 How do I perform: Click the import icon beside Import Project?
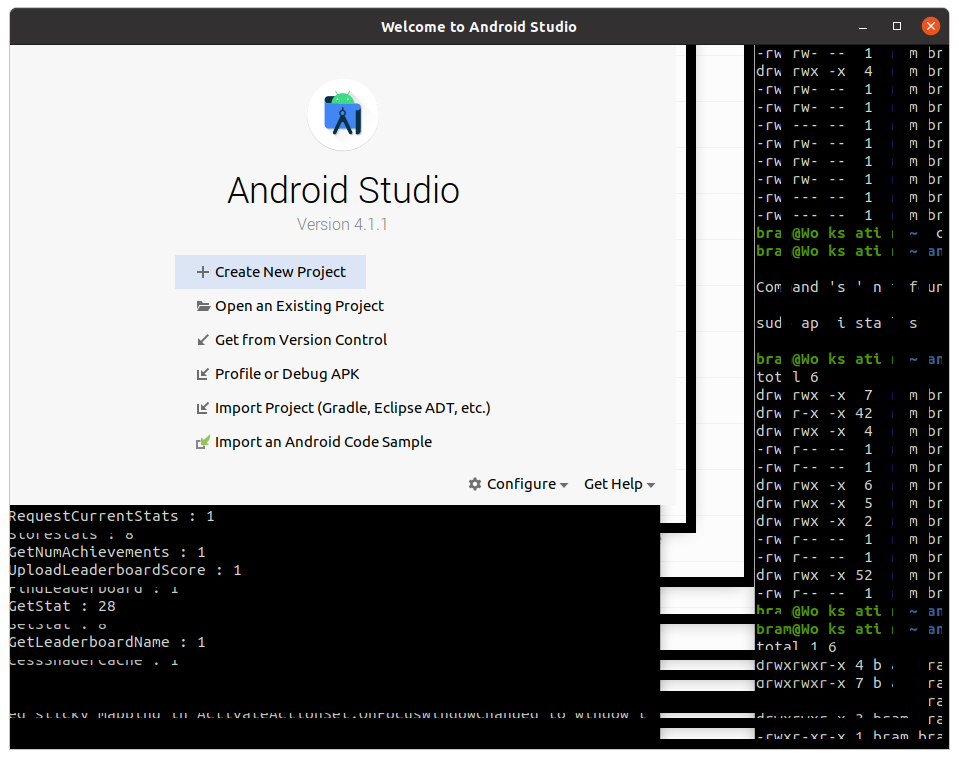[x=202, y=408]
